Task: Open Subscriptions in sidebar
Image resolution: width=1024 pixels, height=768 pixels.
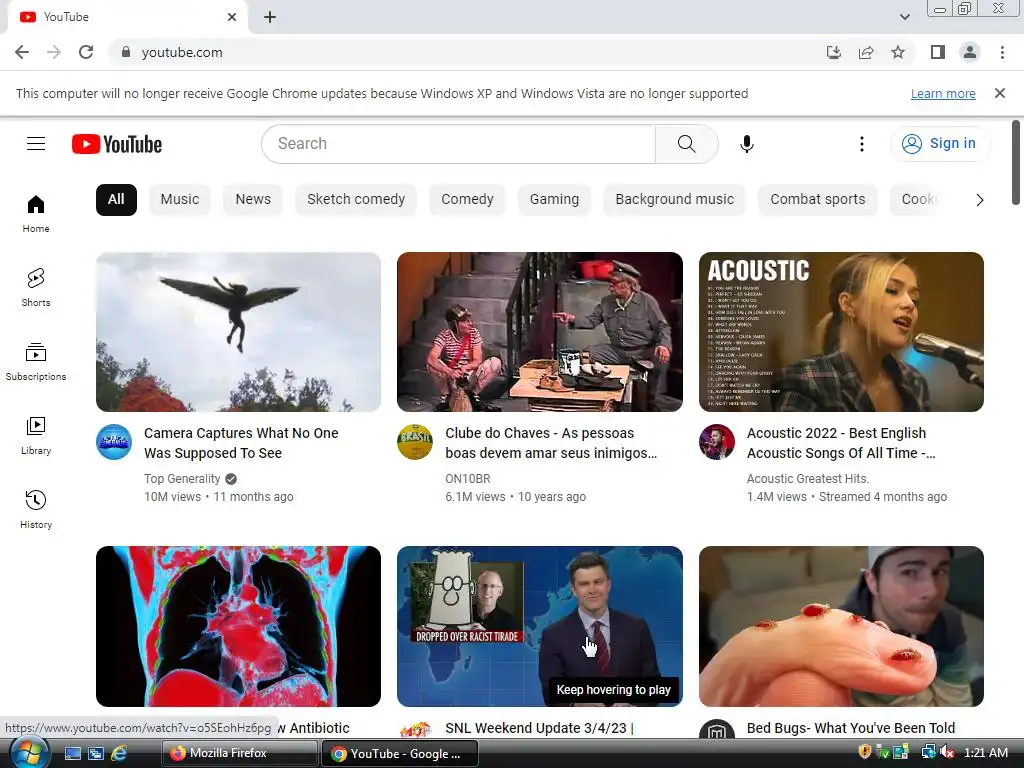Action: 36,362
